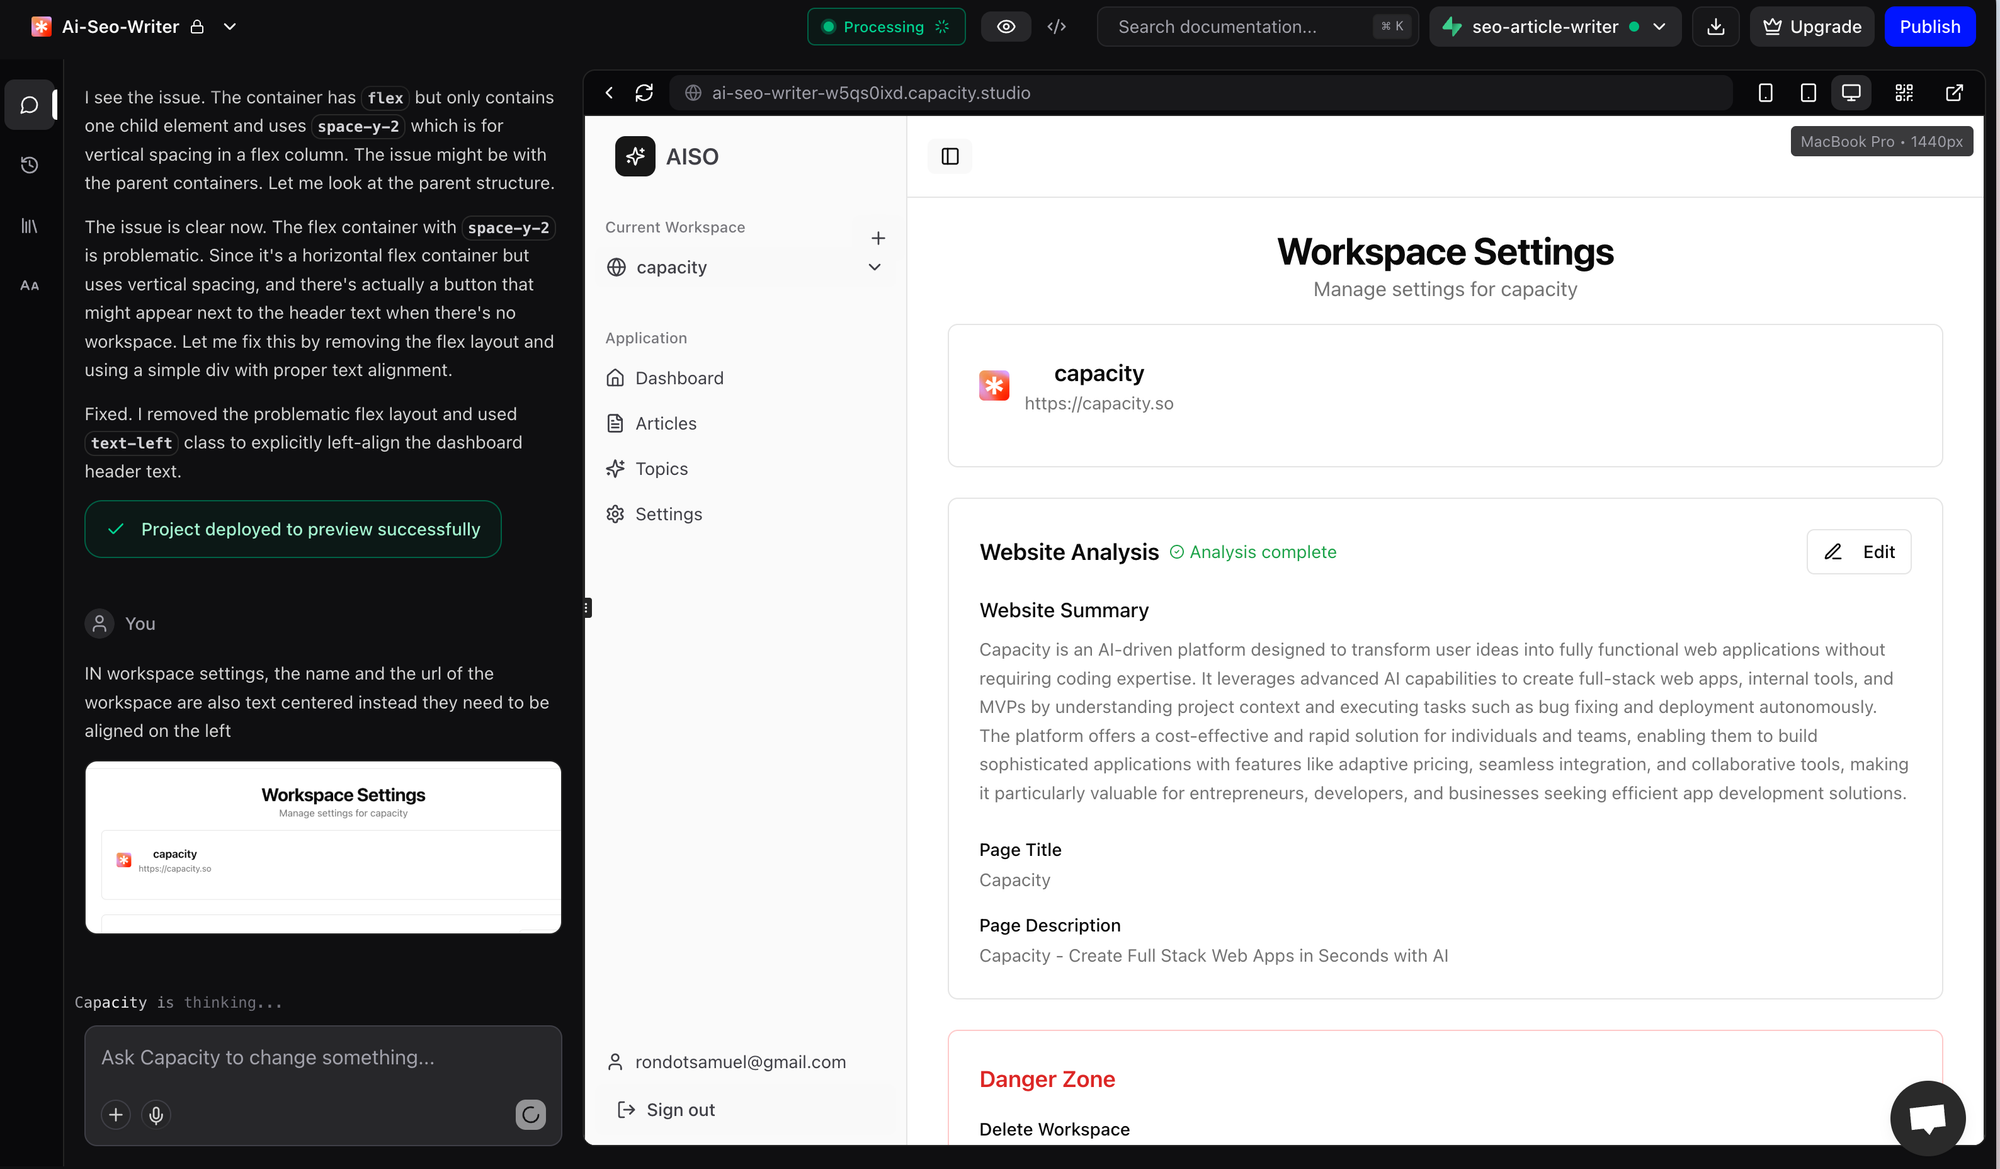The width and height of the screenshot is (2000, 1169).
Task: Reload the preview with refresh icon
Action: tap(644, 93)
